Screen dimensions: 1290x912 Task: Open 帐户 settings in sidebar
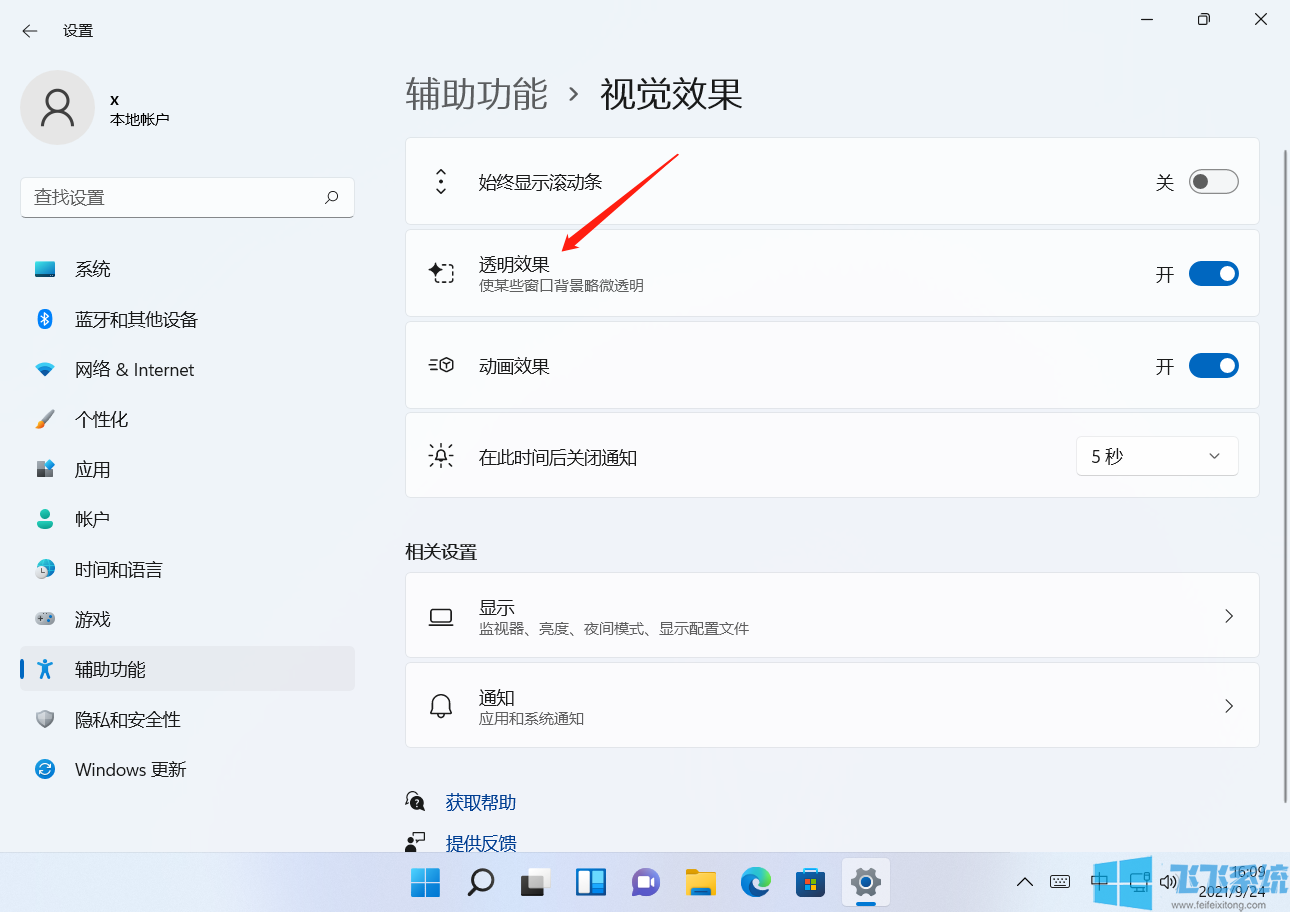click(x=93, y=518)
